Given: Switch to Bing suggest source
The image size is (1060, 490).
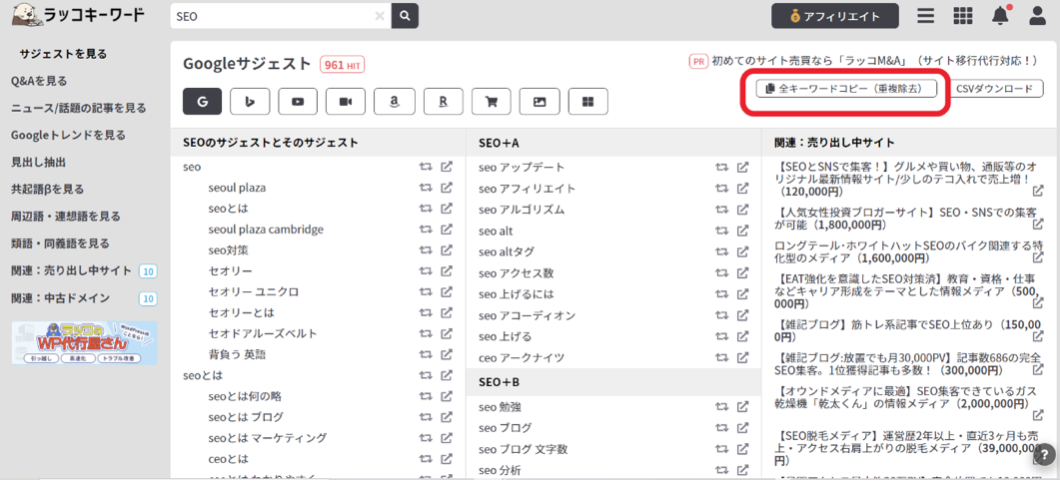Looking at the screenshot, I should [x=250, y=101].
